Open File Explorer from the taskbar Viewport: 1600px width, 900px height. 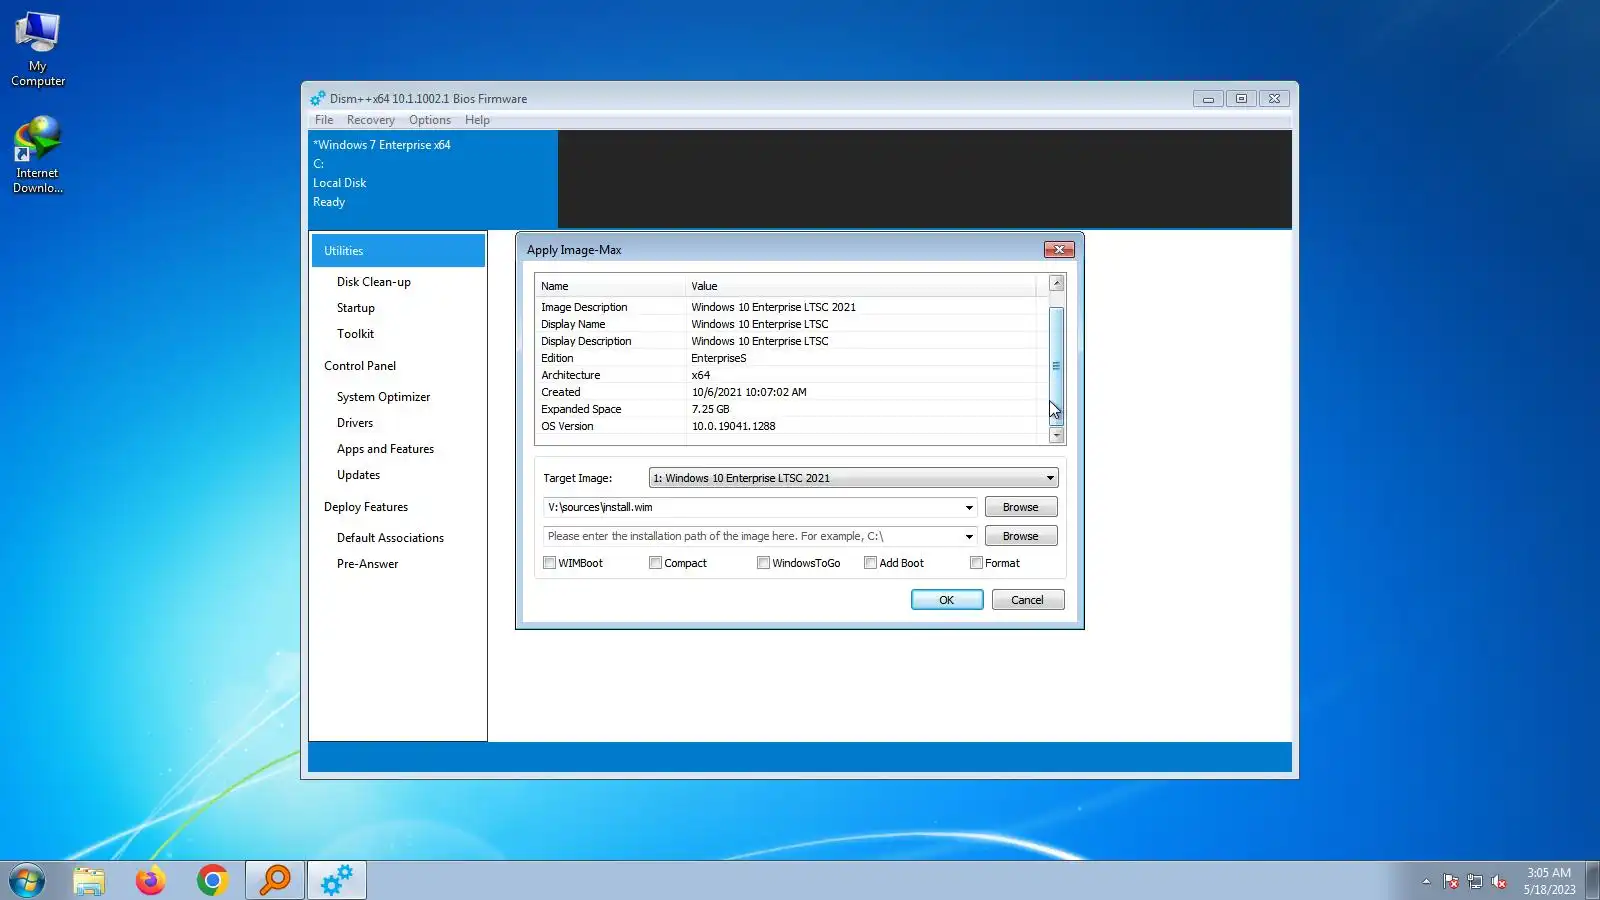pos(89,880)
